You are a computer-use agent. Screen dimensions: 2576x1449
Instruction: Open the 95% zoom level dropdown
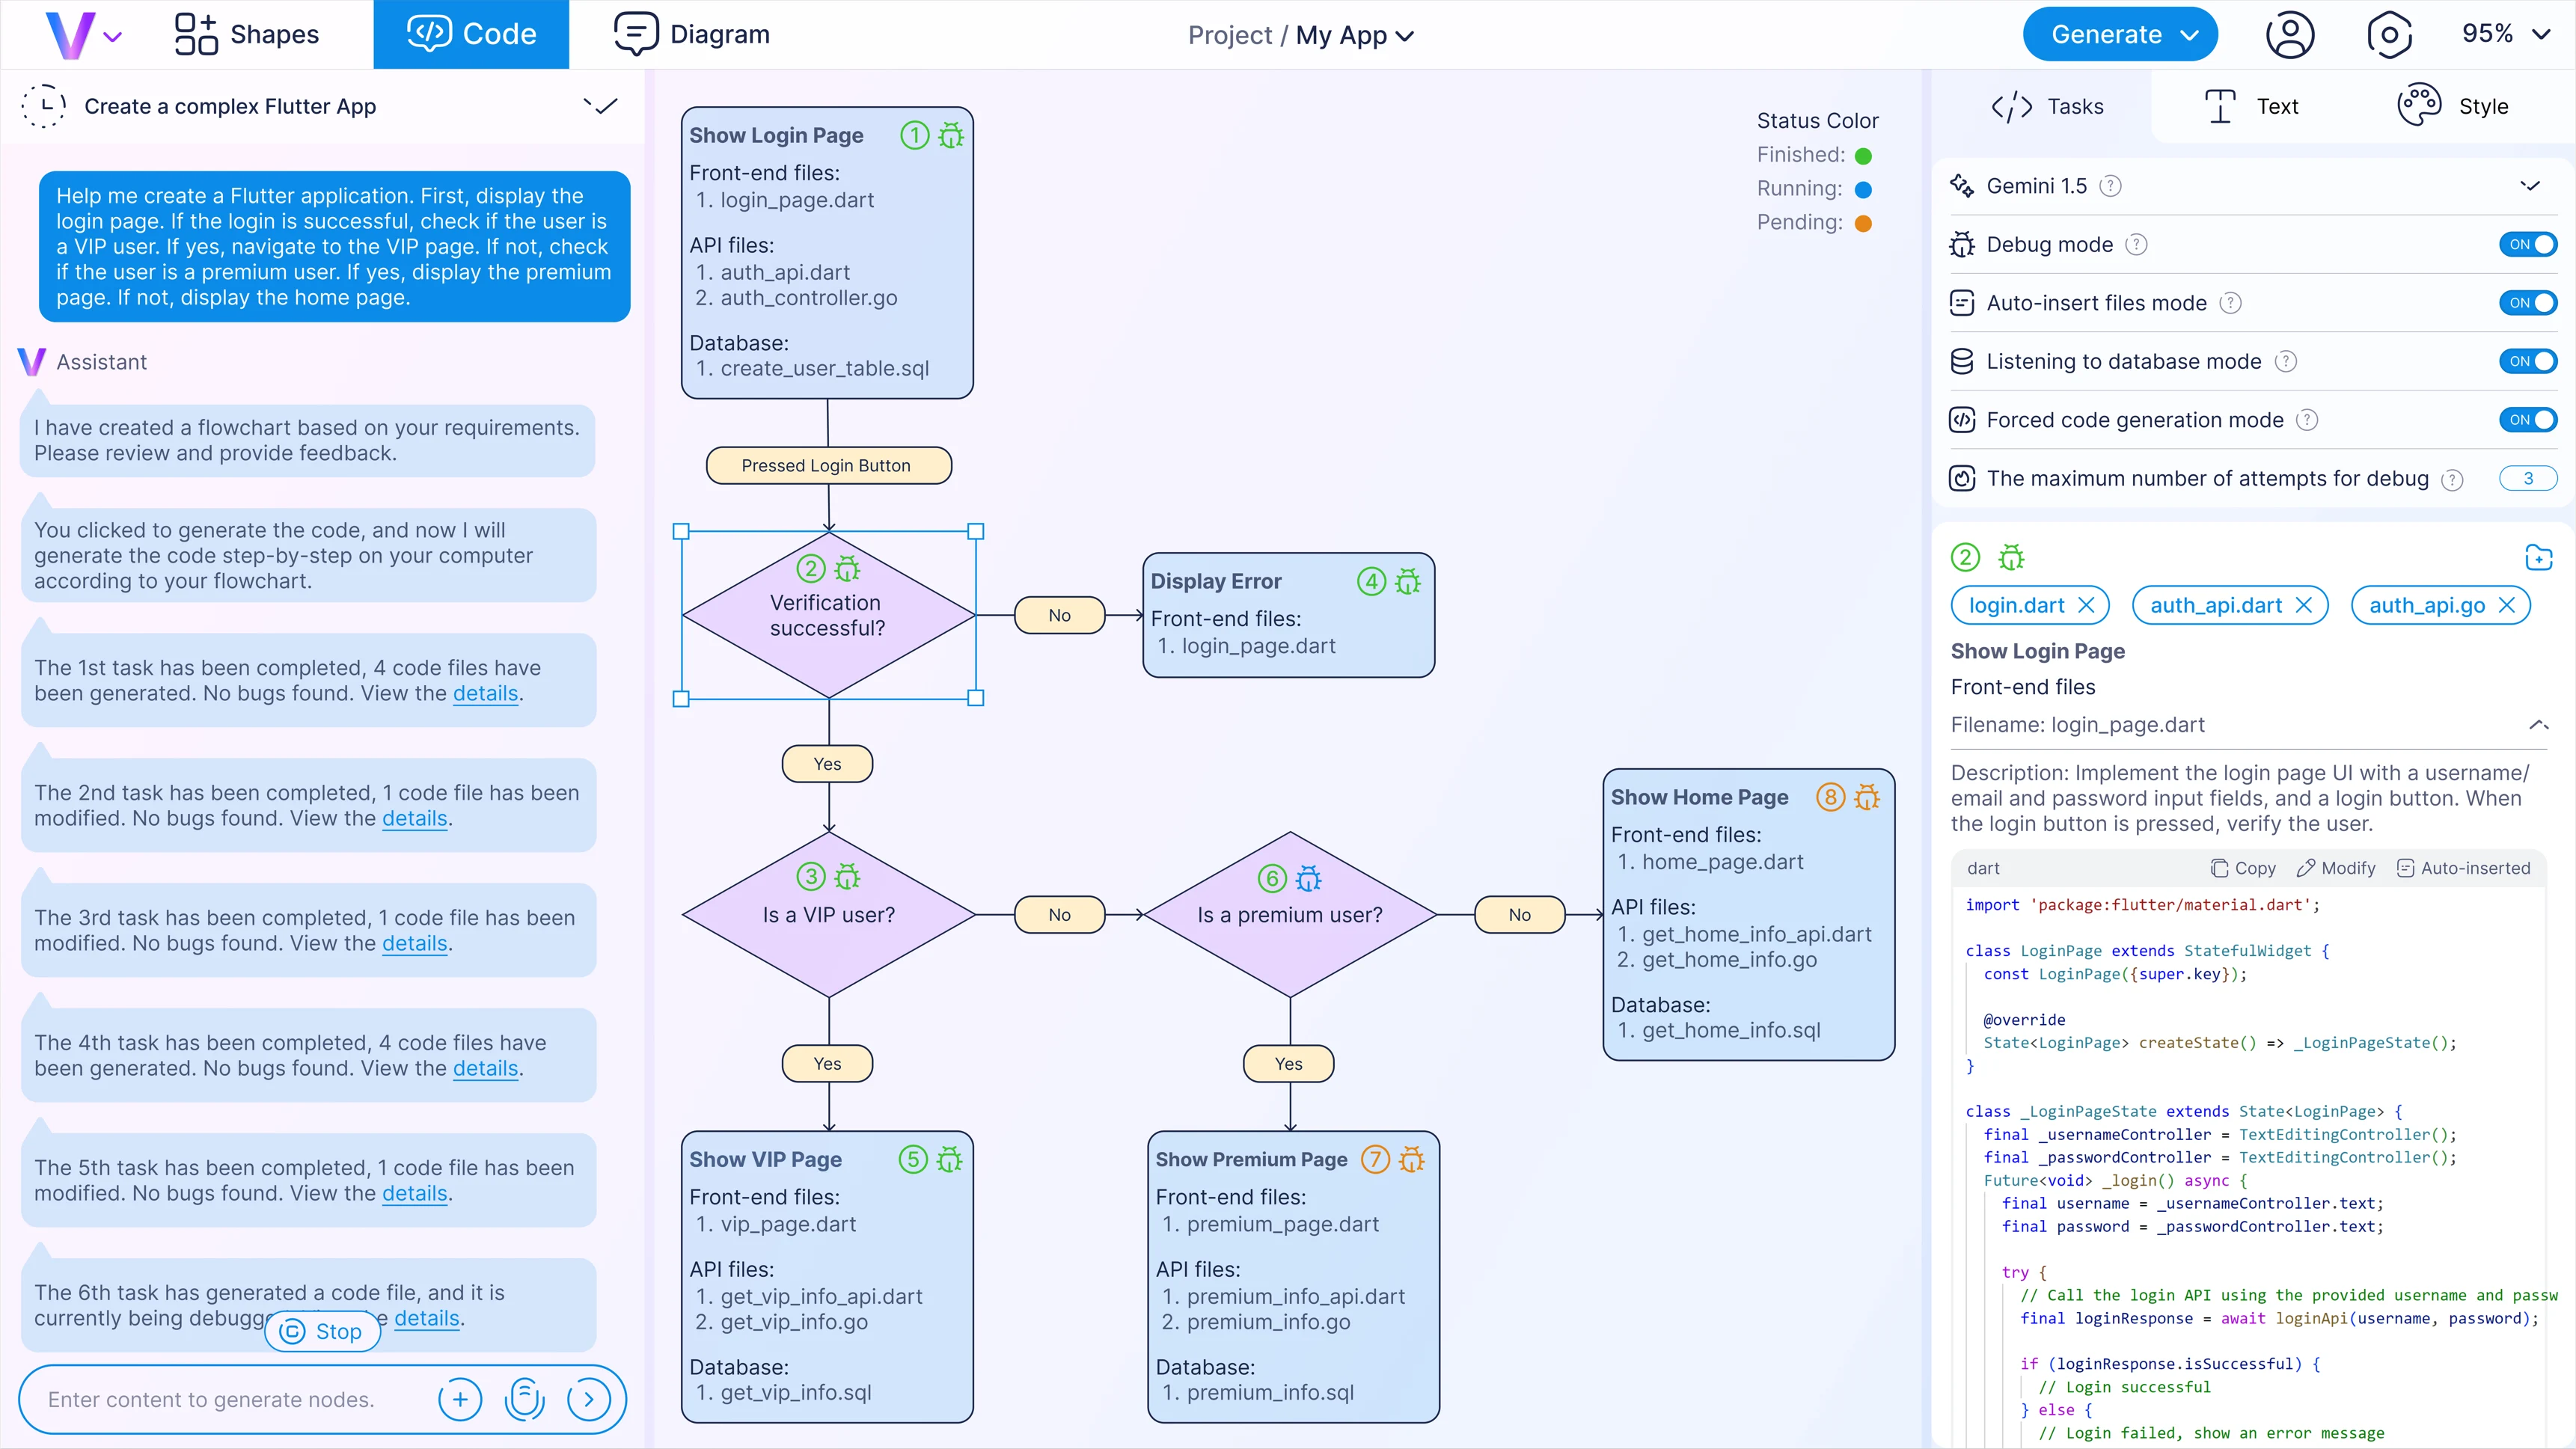[2506, 34]
